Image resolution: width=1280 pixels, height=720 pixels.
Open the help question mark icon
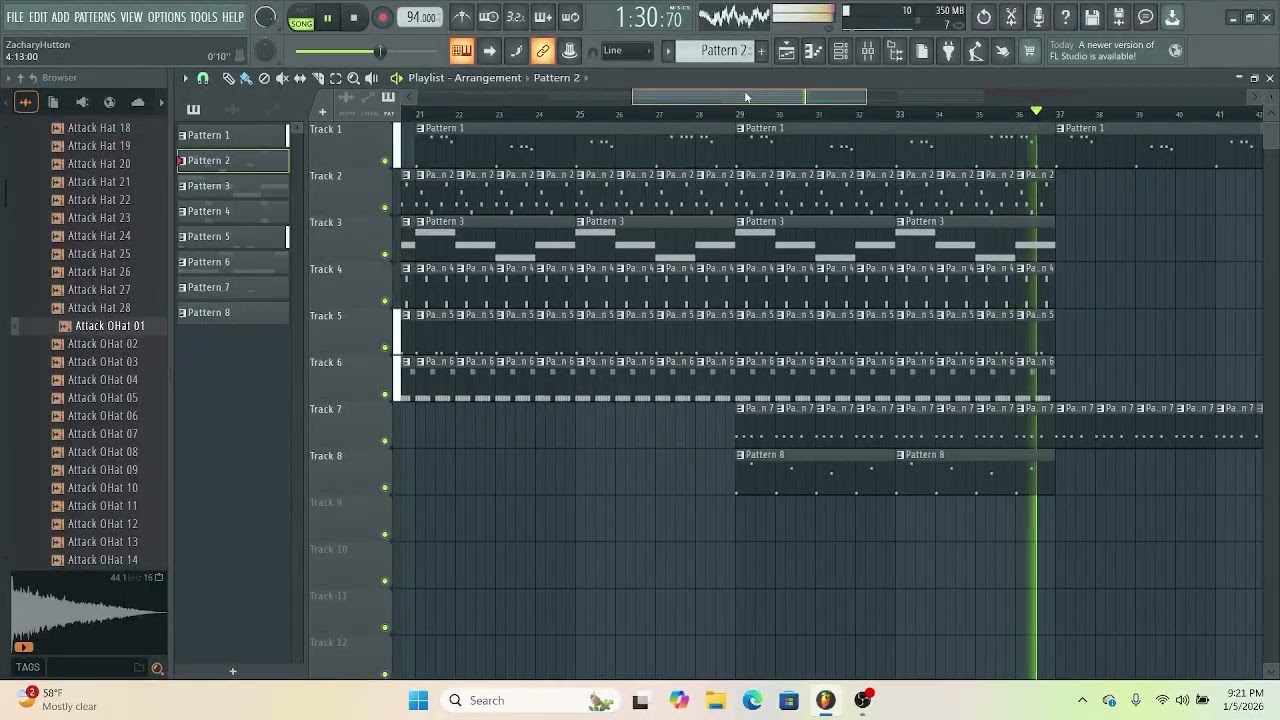point(1065,17)
